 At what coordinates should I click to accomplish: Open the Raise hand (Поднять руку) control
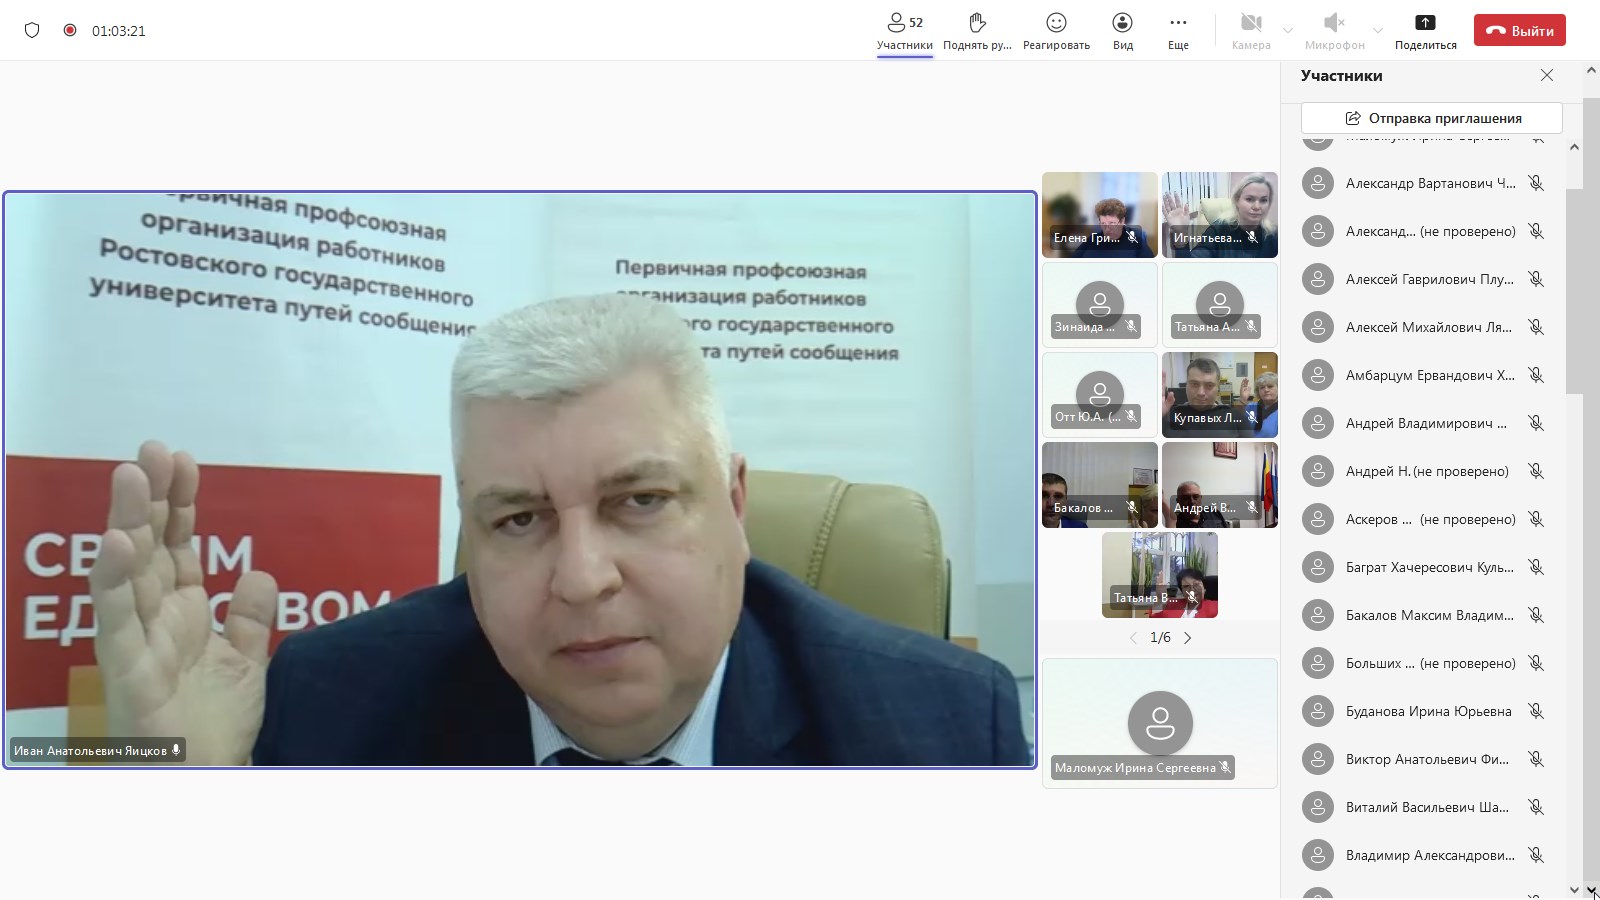(977, 30)
